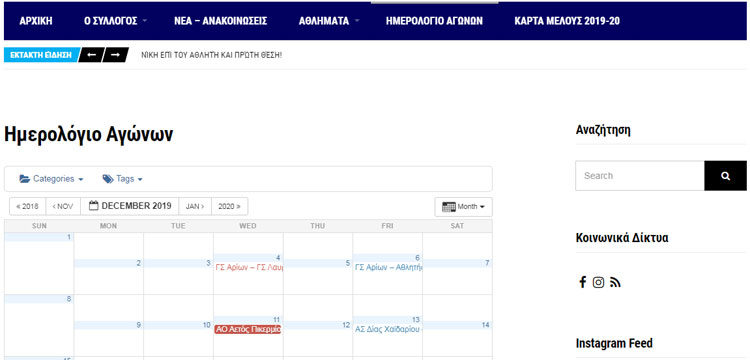Open the Instagram social icon
Viewport: 750px width, 360px height.
598,283
